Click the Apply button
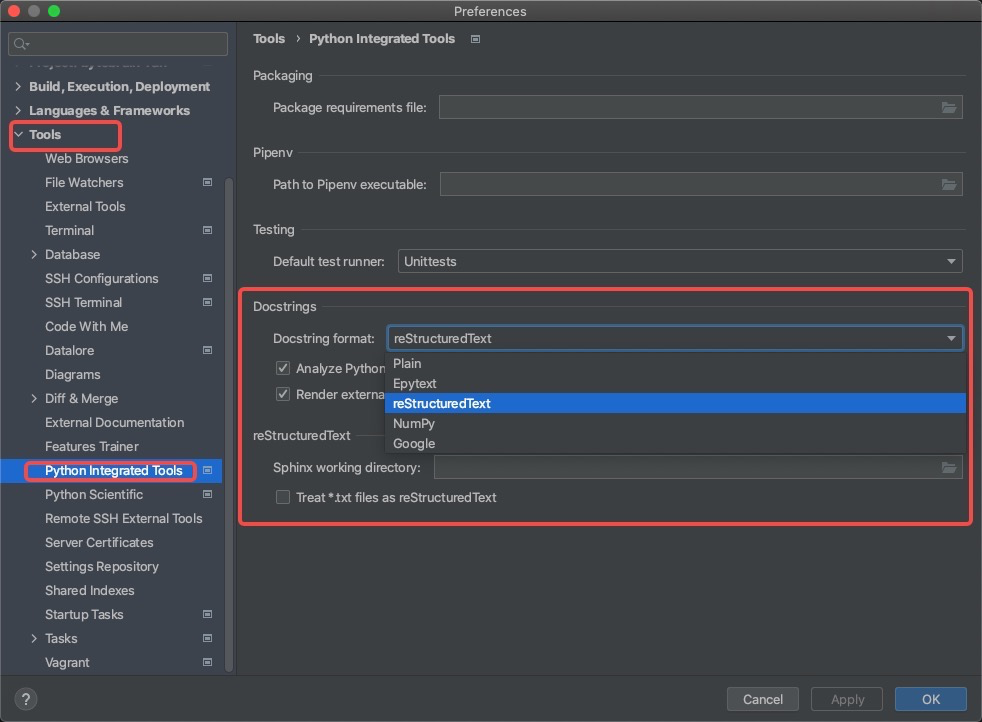This screenshot has height=722, width=982. pyautogui.click(x=847, y=699)
